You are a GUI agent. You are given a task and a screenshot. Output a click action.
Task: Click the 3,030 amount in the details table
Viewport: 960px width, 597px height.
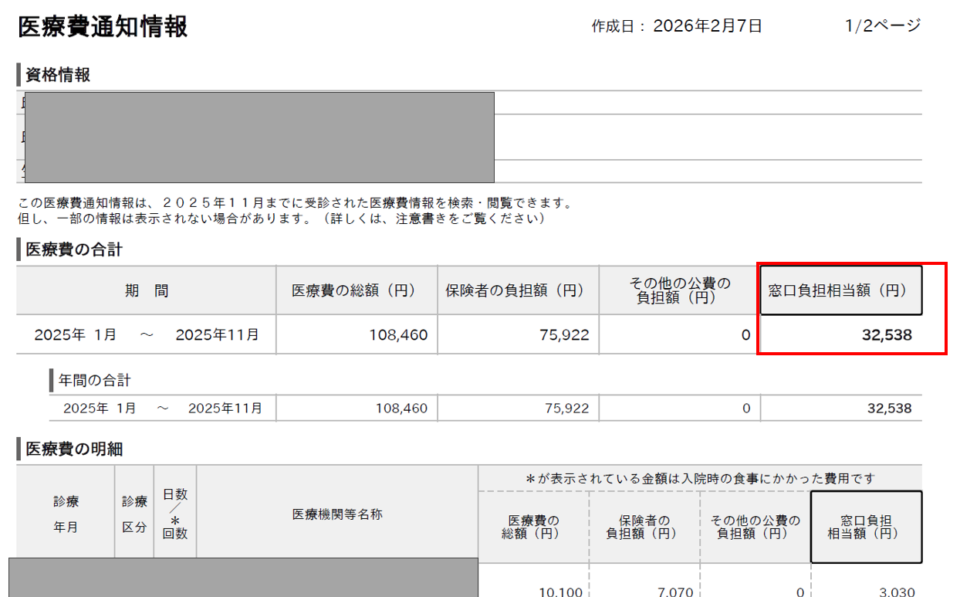(896, 592)
